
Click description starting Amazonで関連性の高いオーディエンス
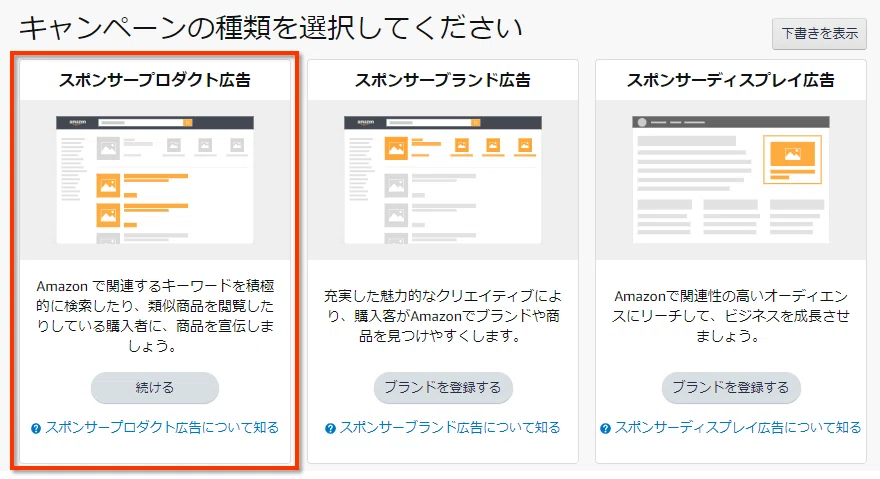coord(731,316)
